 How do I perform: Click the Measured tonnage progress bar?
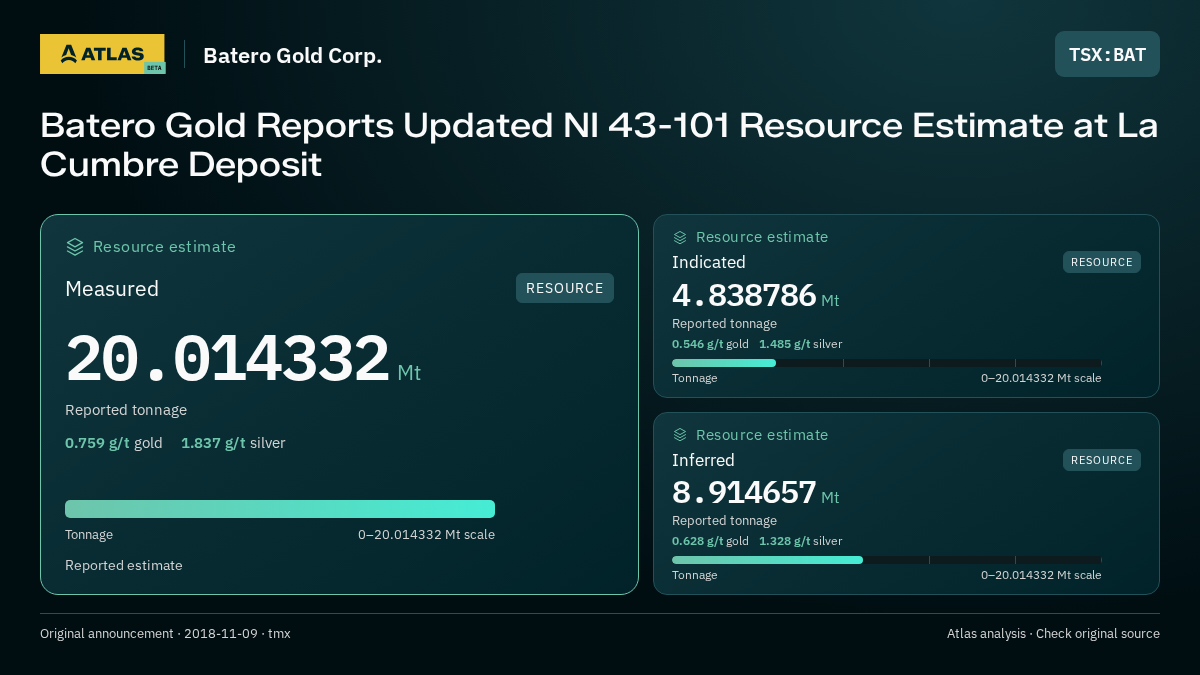point(280,509)
